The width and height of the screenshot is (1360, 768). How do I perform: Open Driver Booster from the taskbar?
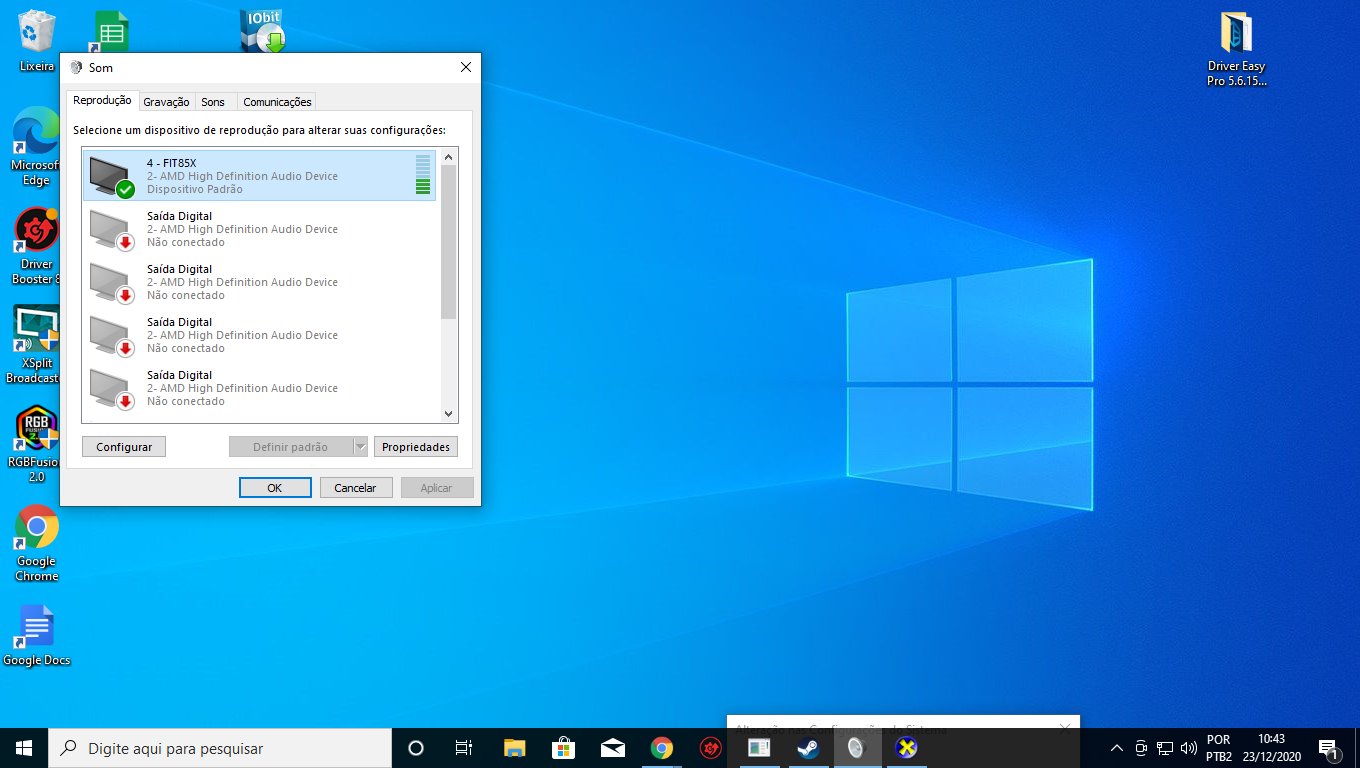click(710, 748)
